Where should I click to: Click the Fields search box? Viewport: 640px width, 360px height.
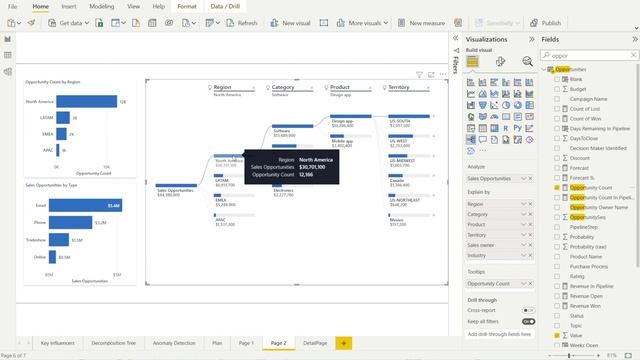pos(589,56)
